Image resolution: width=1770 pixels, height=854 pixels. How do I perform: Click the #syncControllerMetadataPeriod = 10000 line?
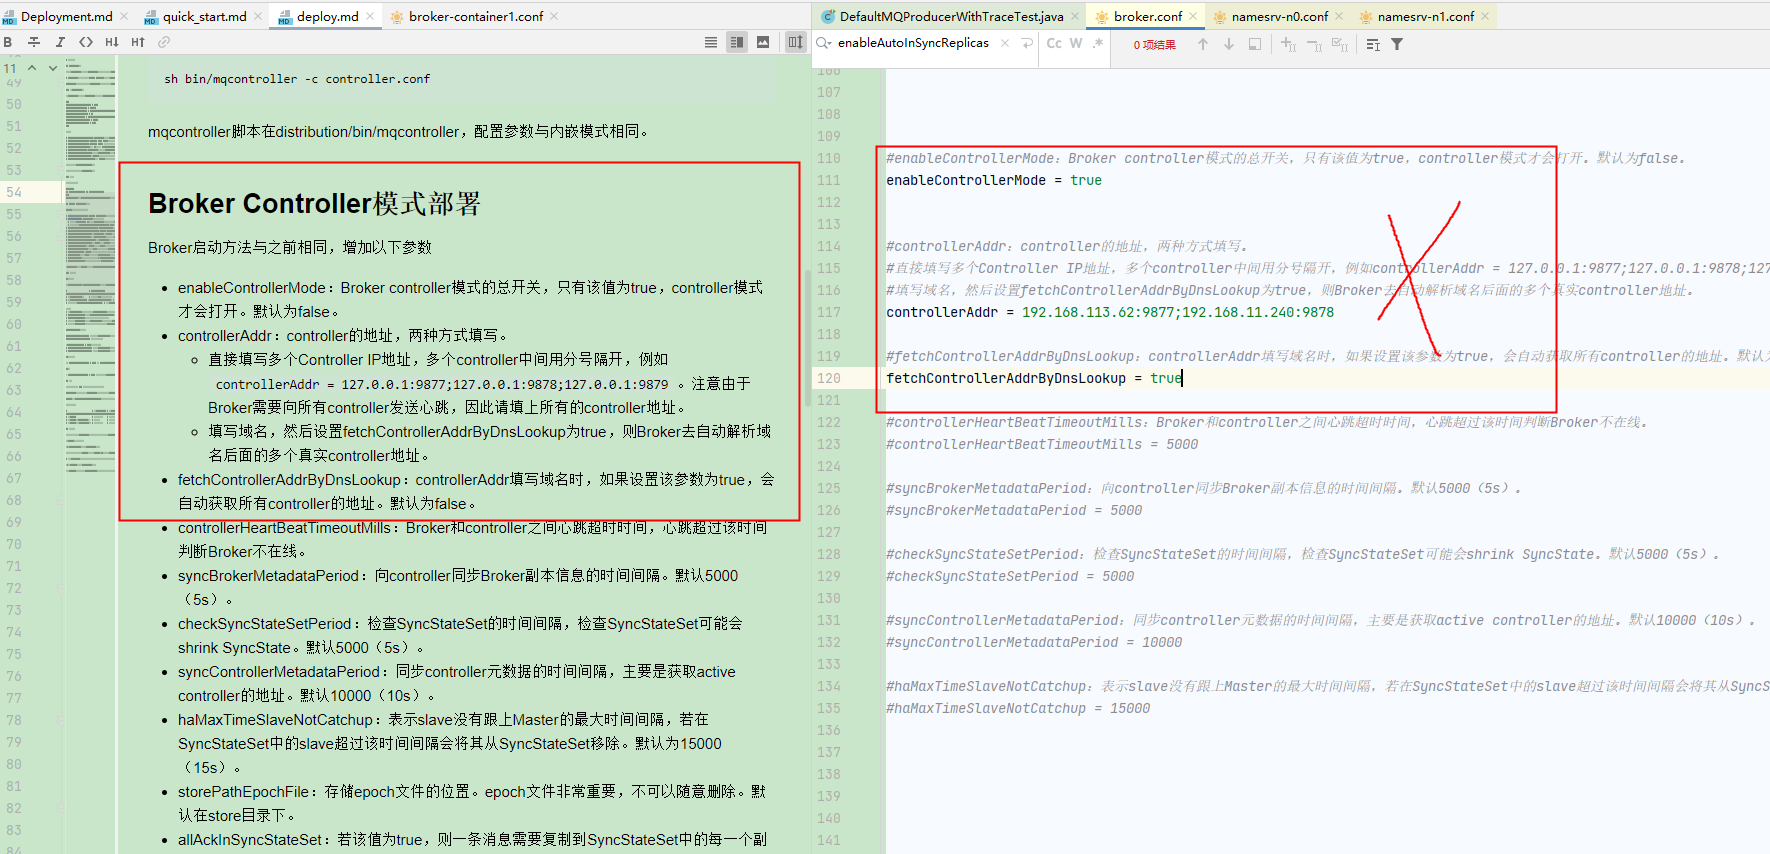click(1034, 642)
